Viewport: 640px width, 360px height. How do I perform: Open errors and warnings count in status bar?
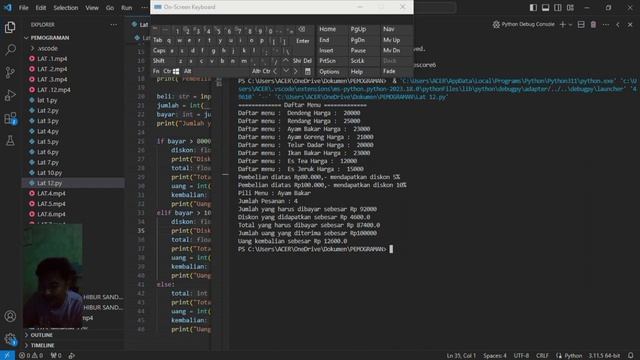point(31,356)
